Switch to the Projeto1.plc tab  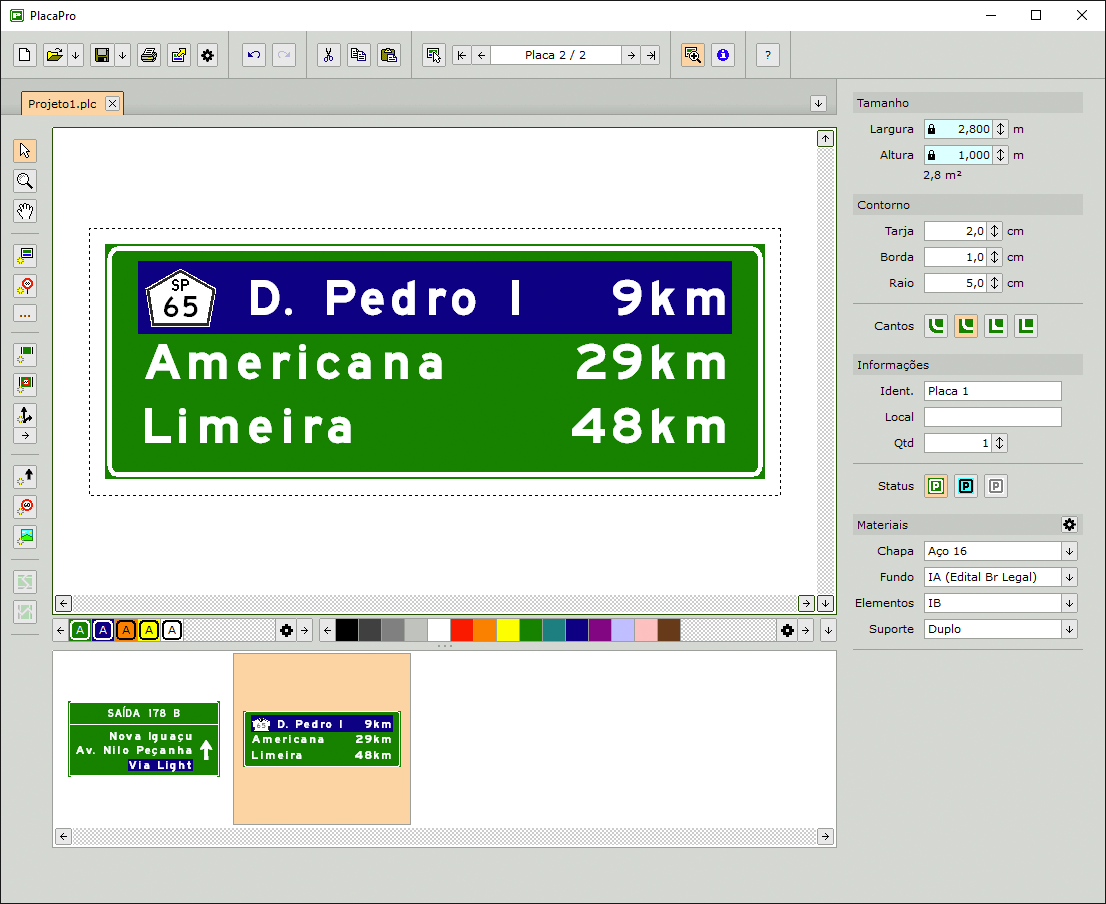[62, 104]
